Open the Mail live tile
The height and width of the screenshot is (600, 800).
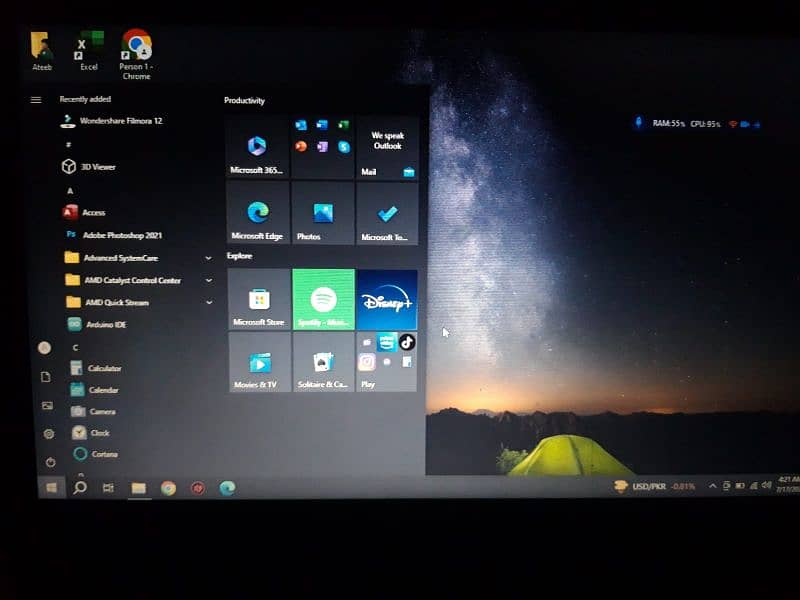pos(387,148)
